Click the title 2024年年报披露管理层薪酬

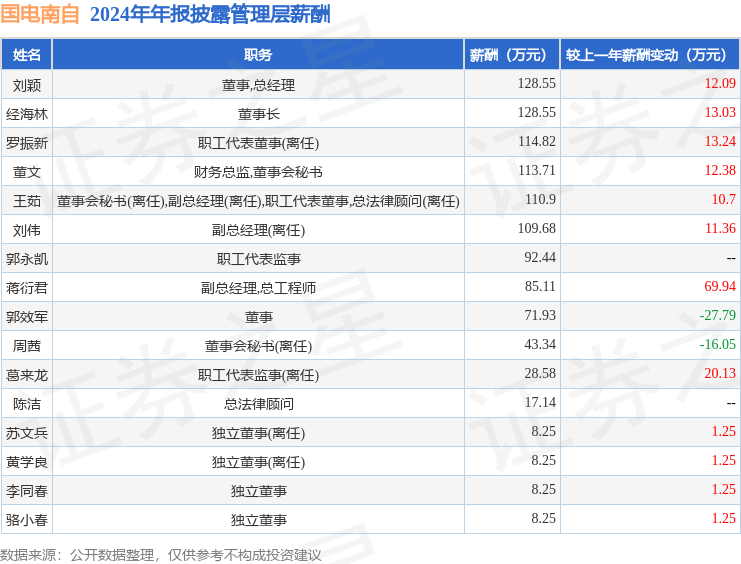coord(210,15)
